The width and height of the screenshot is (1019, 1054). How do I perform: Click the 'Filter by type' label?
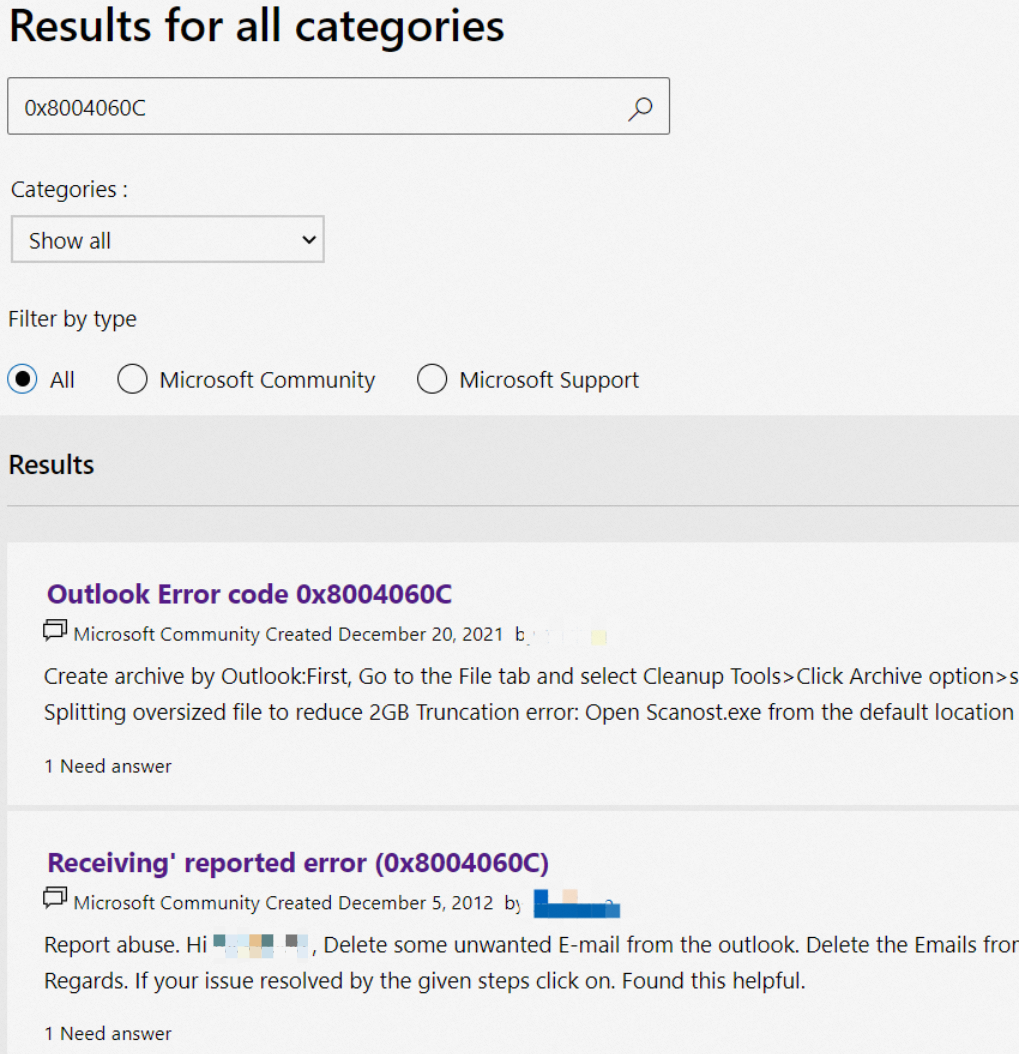point(72,319)
